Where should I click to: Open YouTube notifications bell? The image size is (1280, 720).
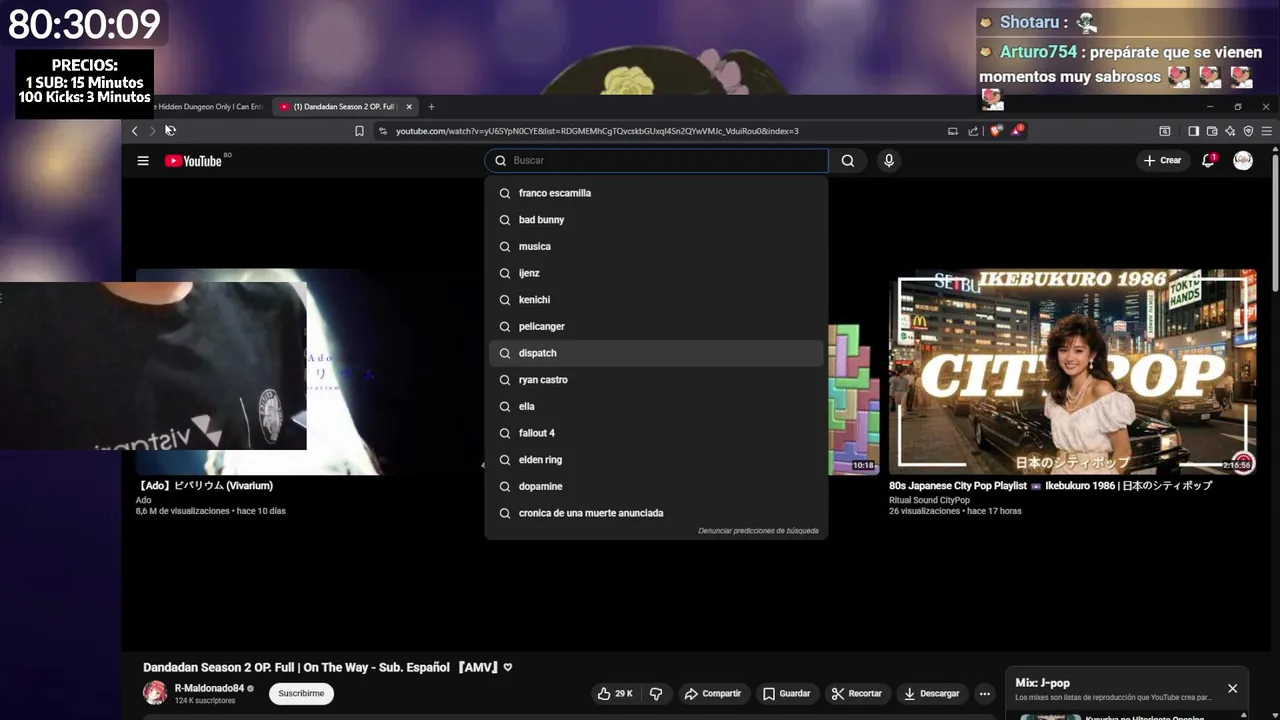[1208, 160]
